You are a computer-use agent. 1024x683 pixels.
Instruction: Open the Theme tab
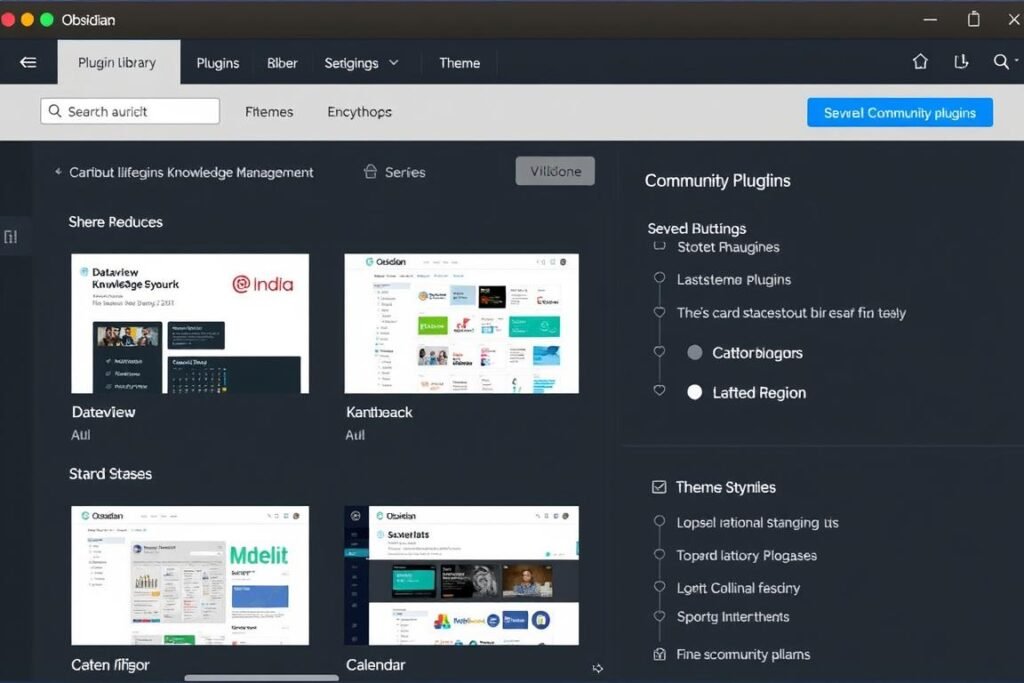pyautogui.click(x=459, y=62)
